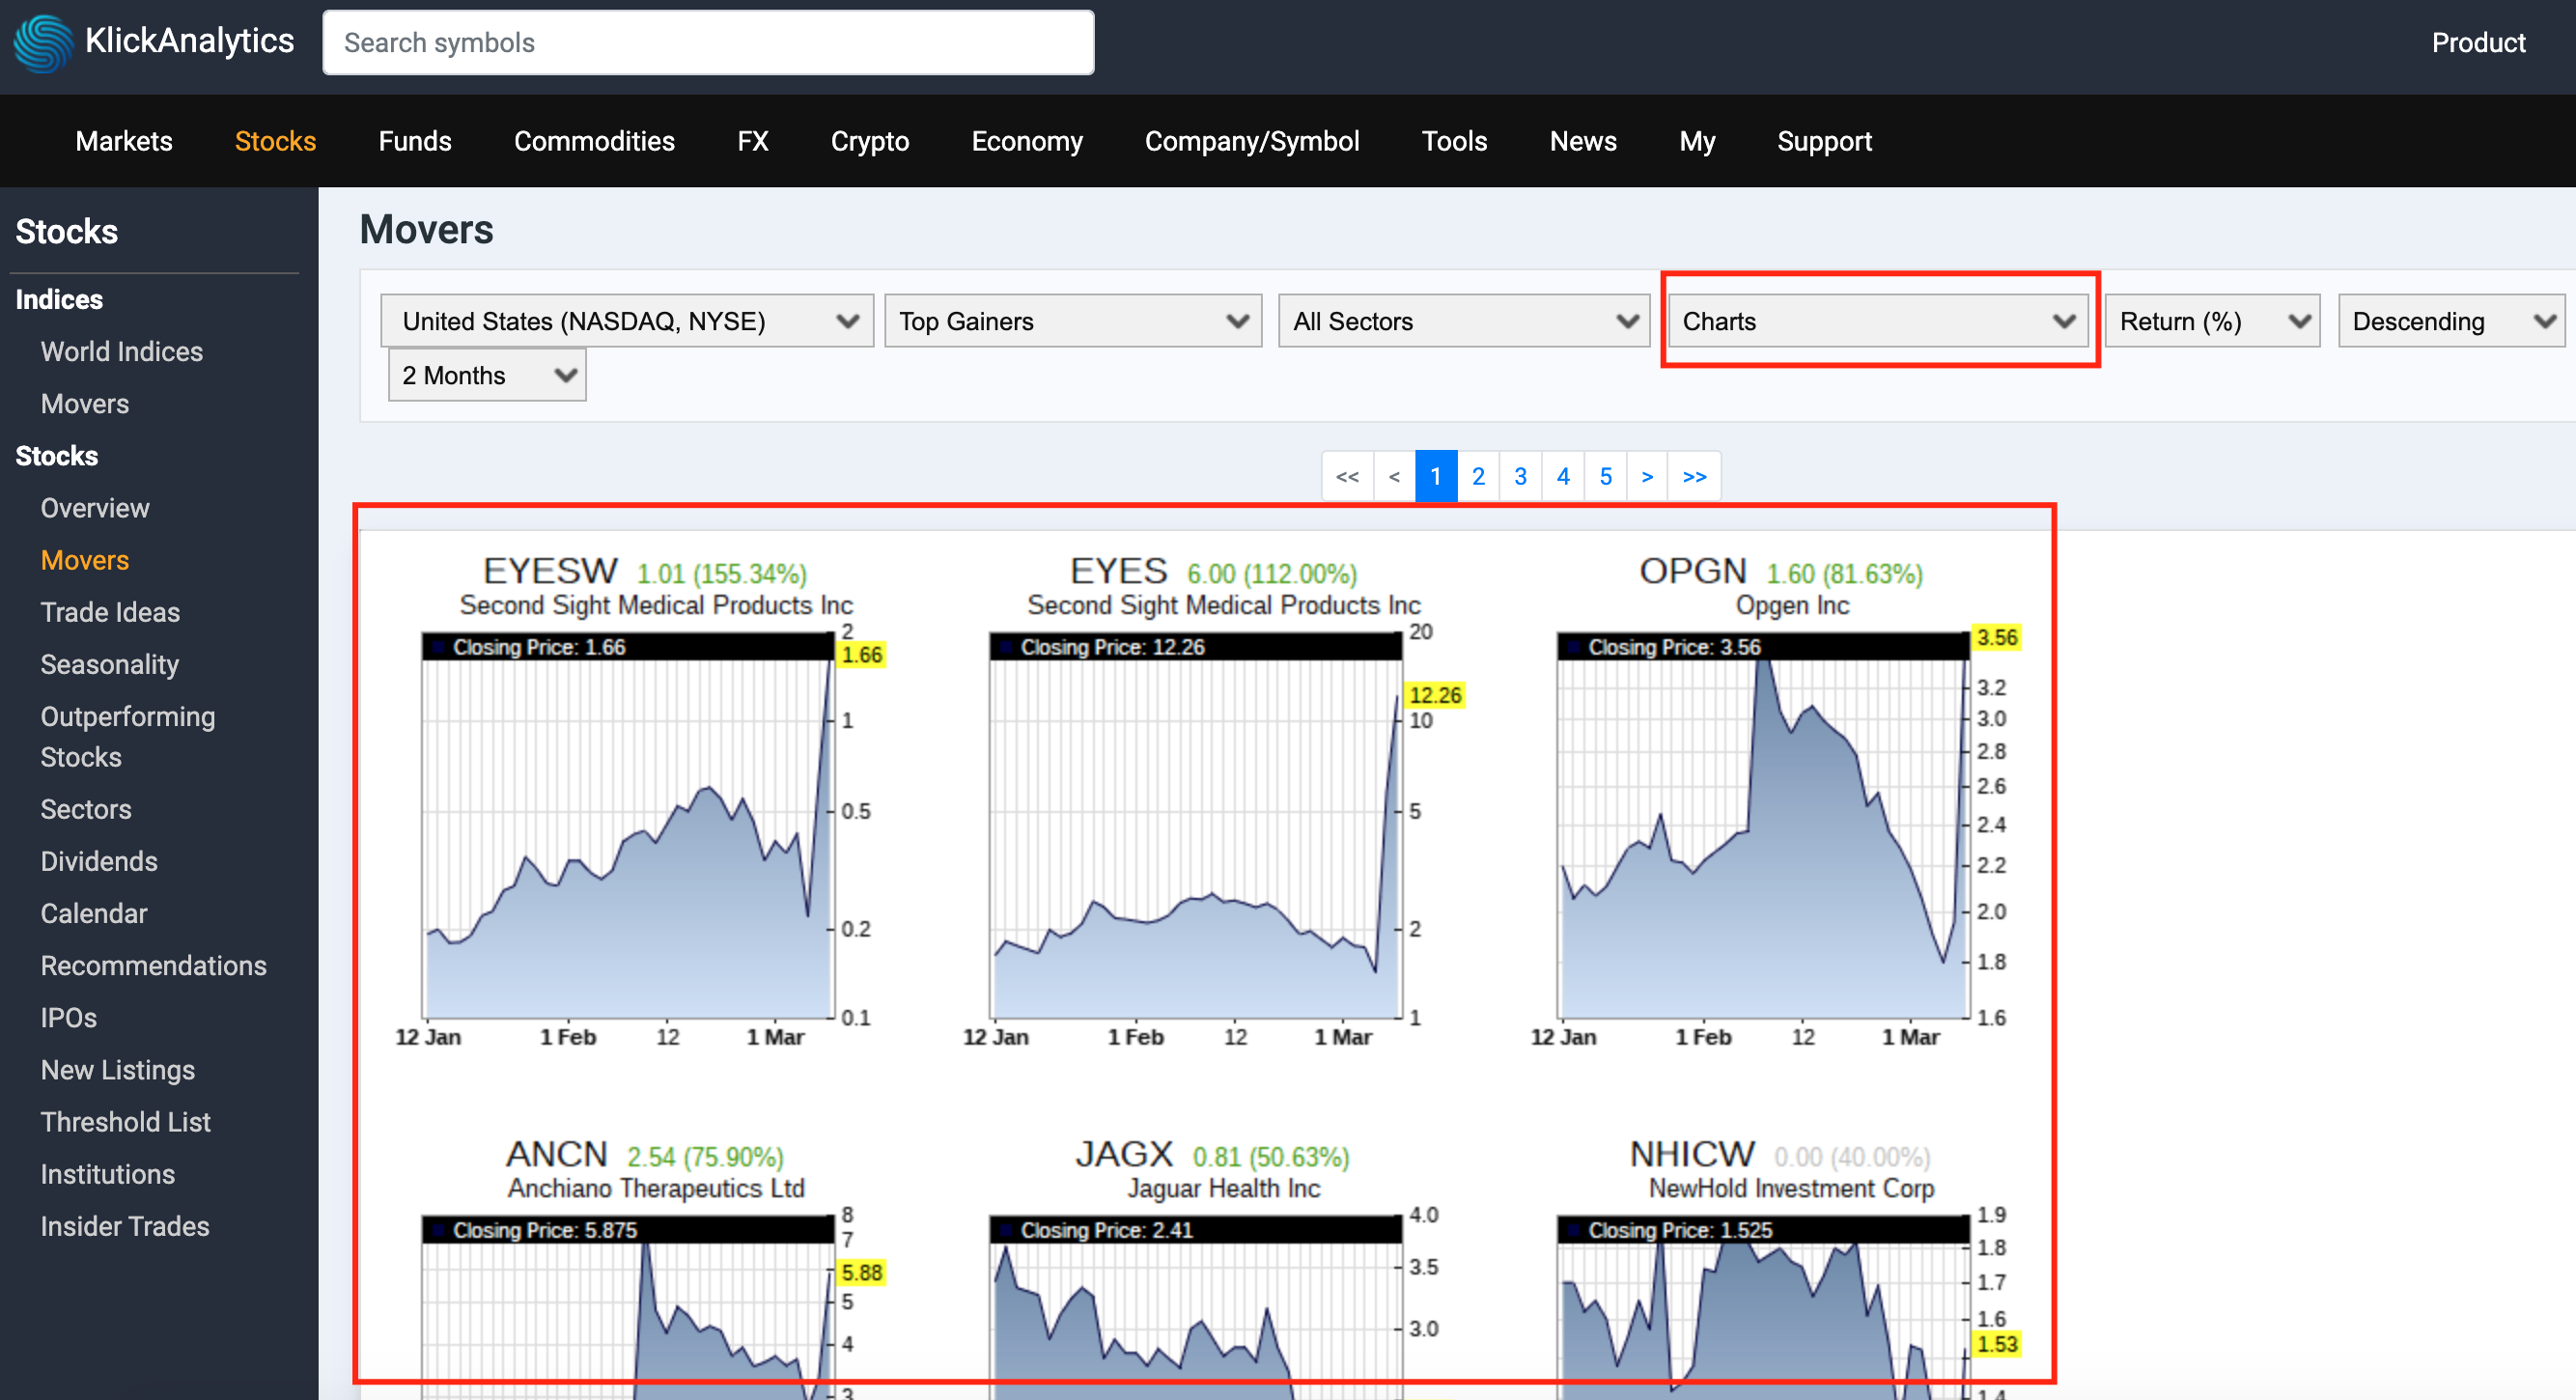Screen dimensions: 2576x1400
Task: Open Trade Ideas in sidebar
Action: pos(110,611)
